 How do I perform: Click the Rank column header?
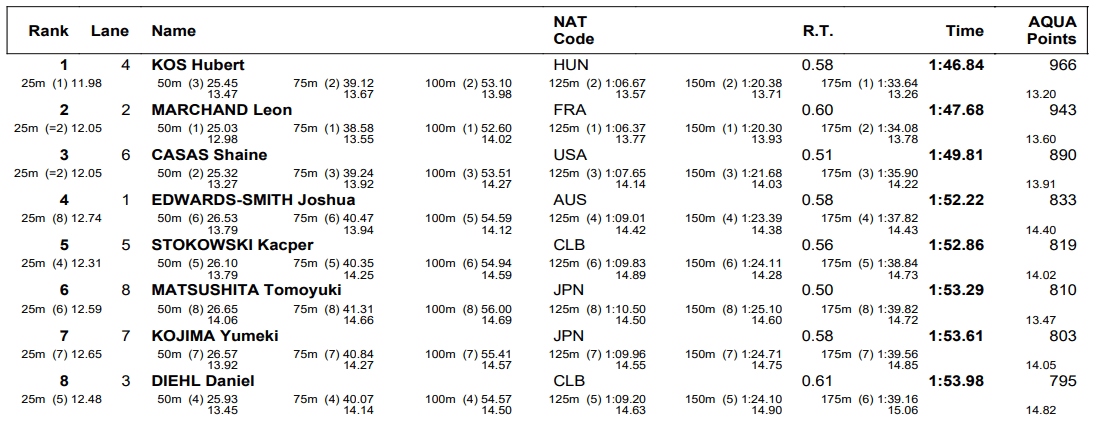click(48, 31)
